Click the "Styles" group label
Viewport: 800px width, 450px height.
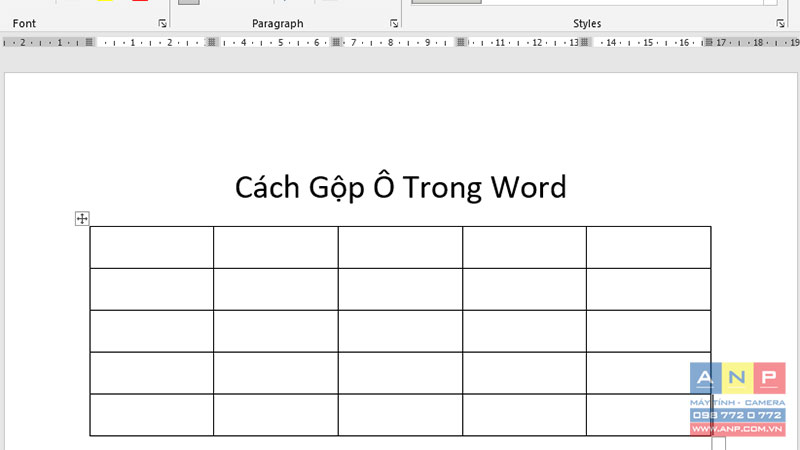[587, 23]
